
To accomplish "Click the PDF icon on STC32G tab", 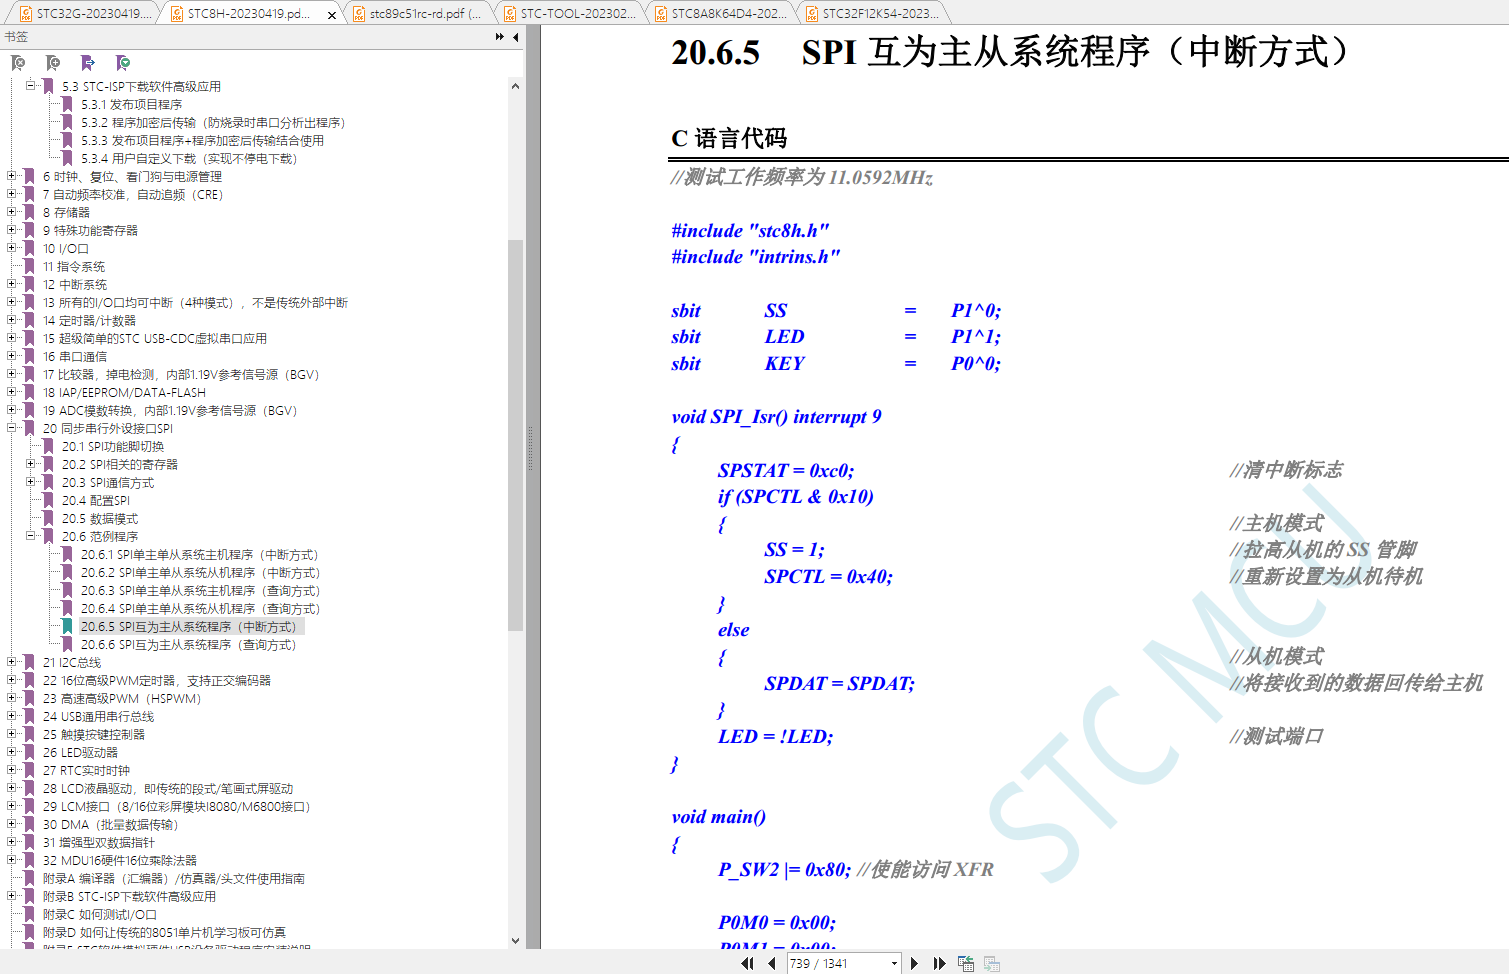I will tap(26, 13).
